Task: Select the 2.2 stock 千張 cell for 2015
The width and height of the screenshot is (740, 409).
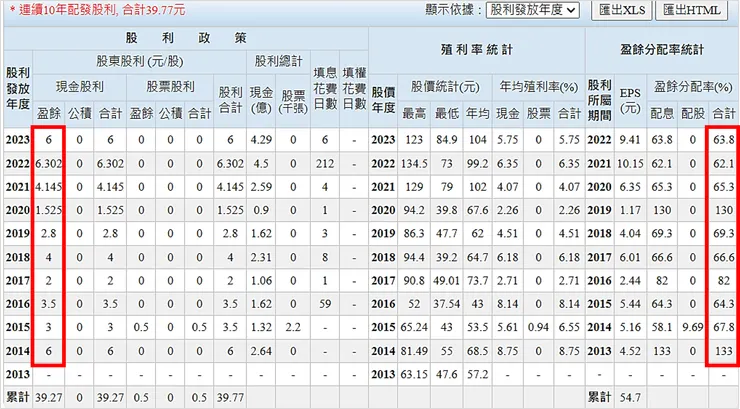Action: click(293, 327)
